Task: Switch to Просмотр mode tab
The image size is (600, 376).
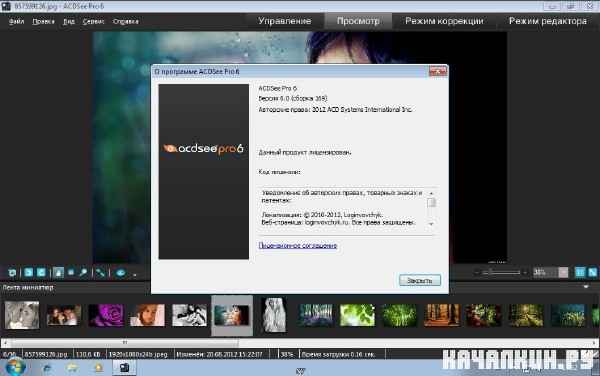Action: pyautogui.click(x=358, y=21)
